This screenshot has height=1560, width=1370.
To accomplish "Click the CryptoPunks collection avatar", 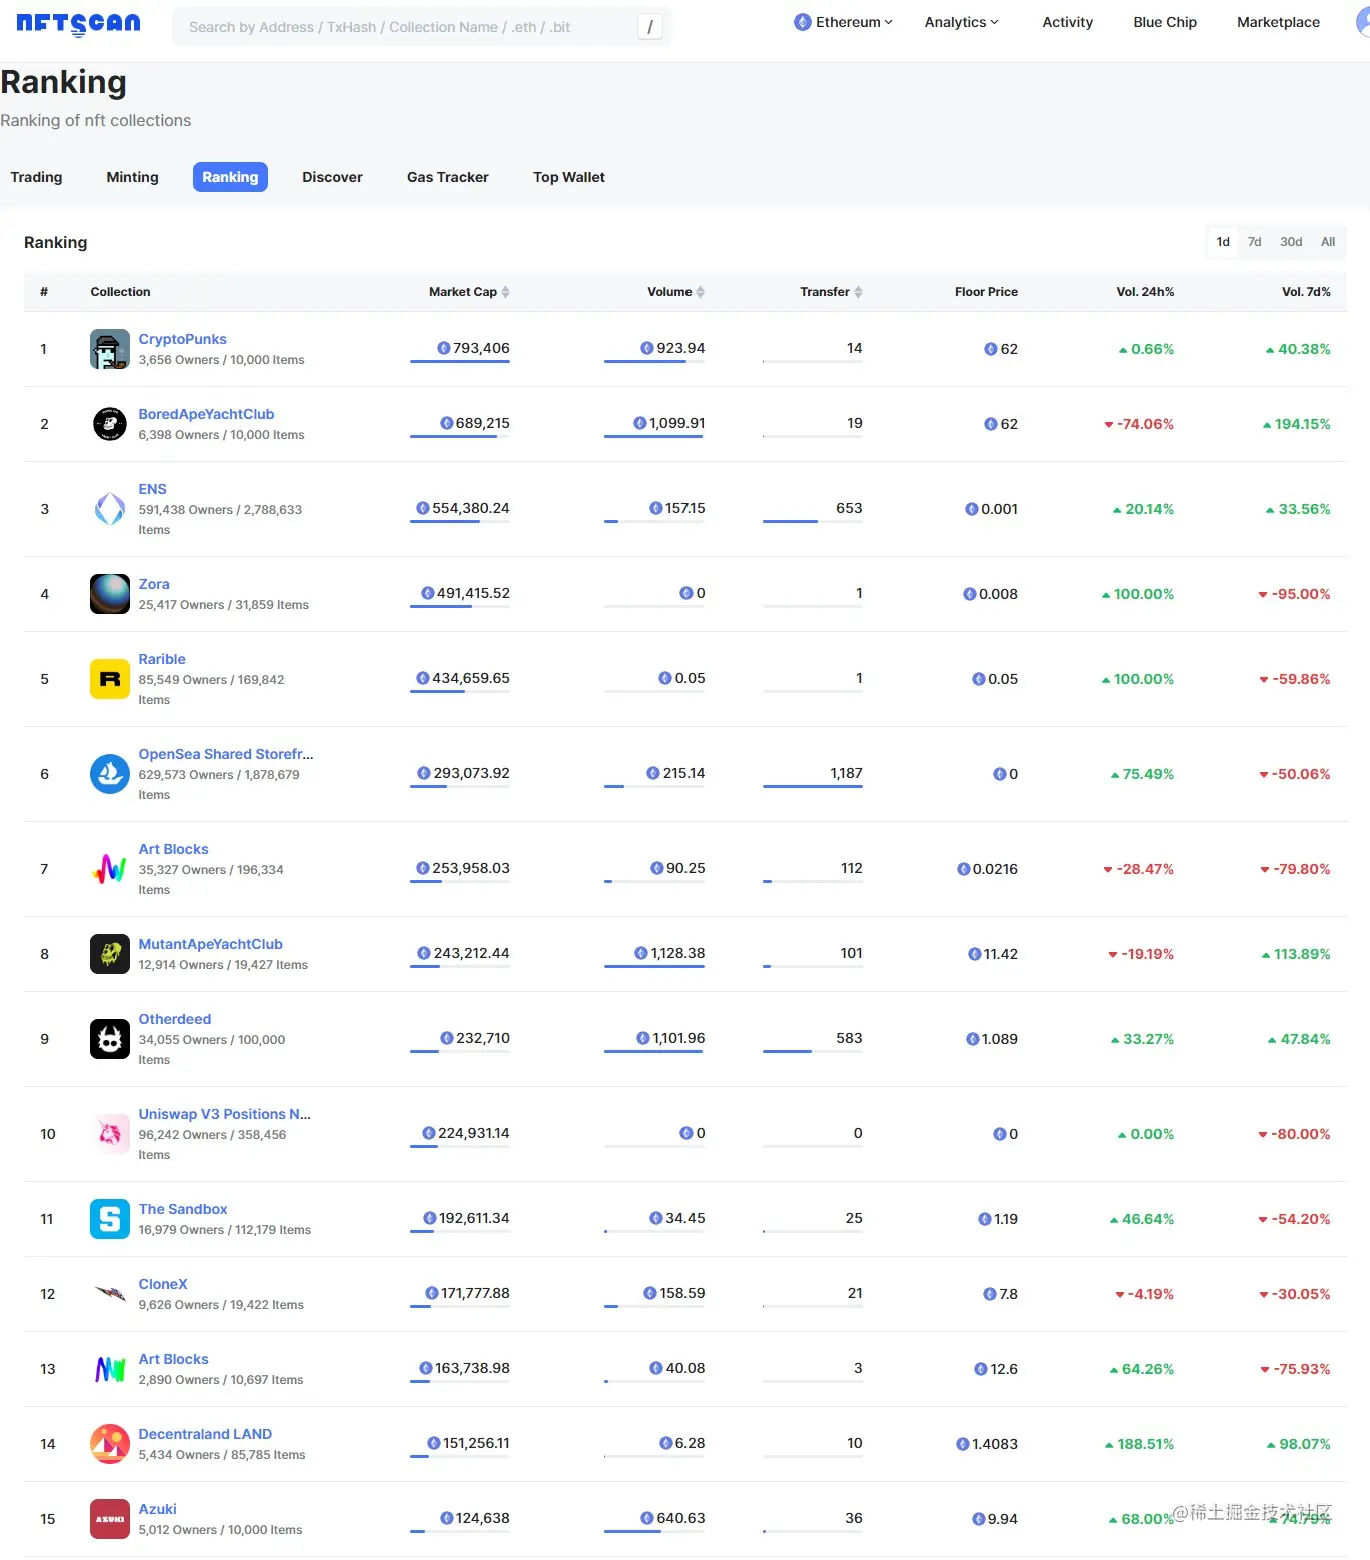I will [110, 349].
